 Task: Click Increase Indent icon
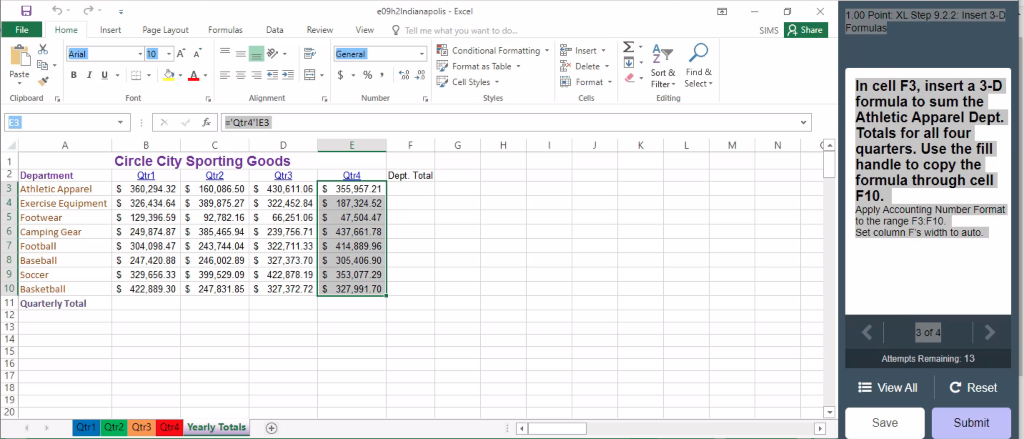coord(288,75)
